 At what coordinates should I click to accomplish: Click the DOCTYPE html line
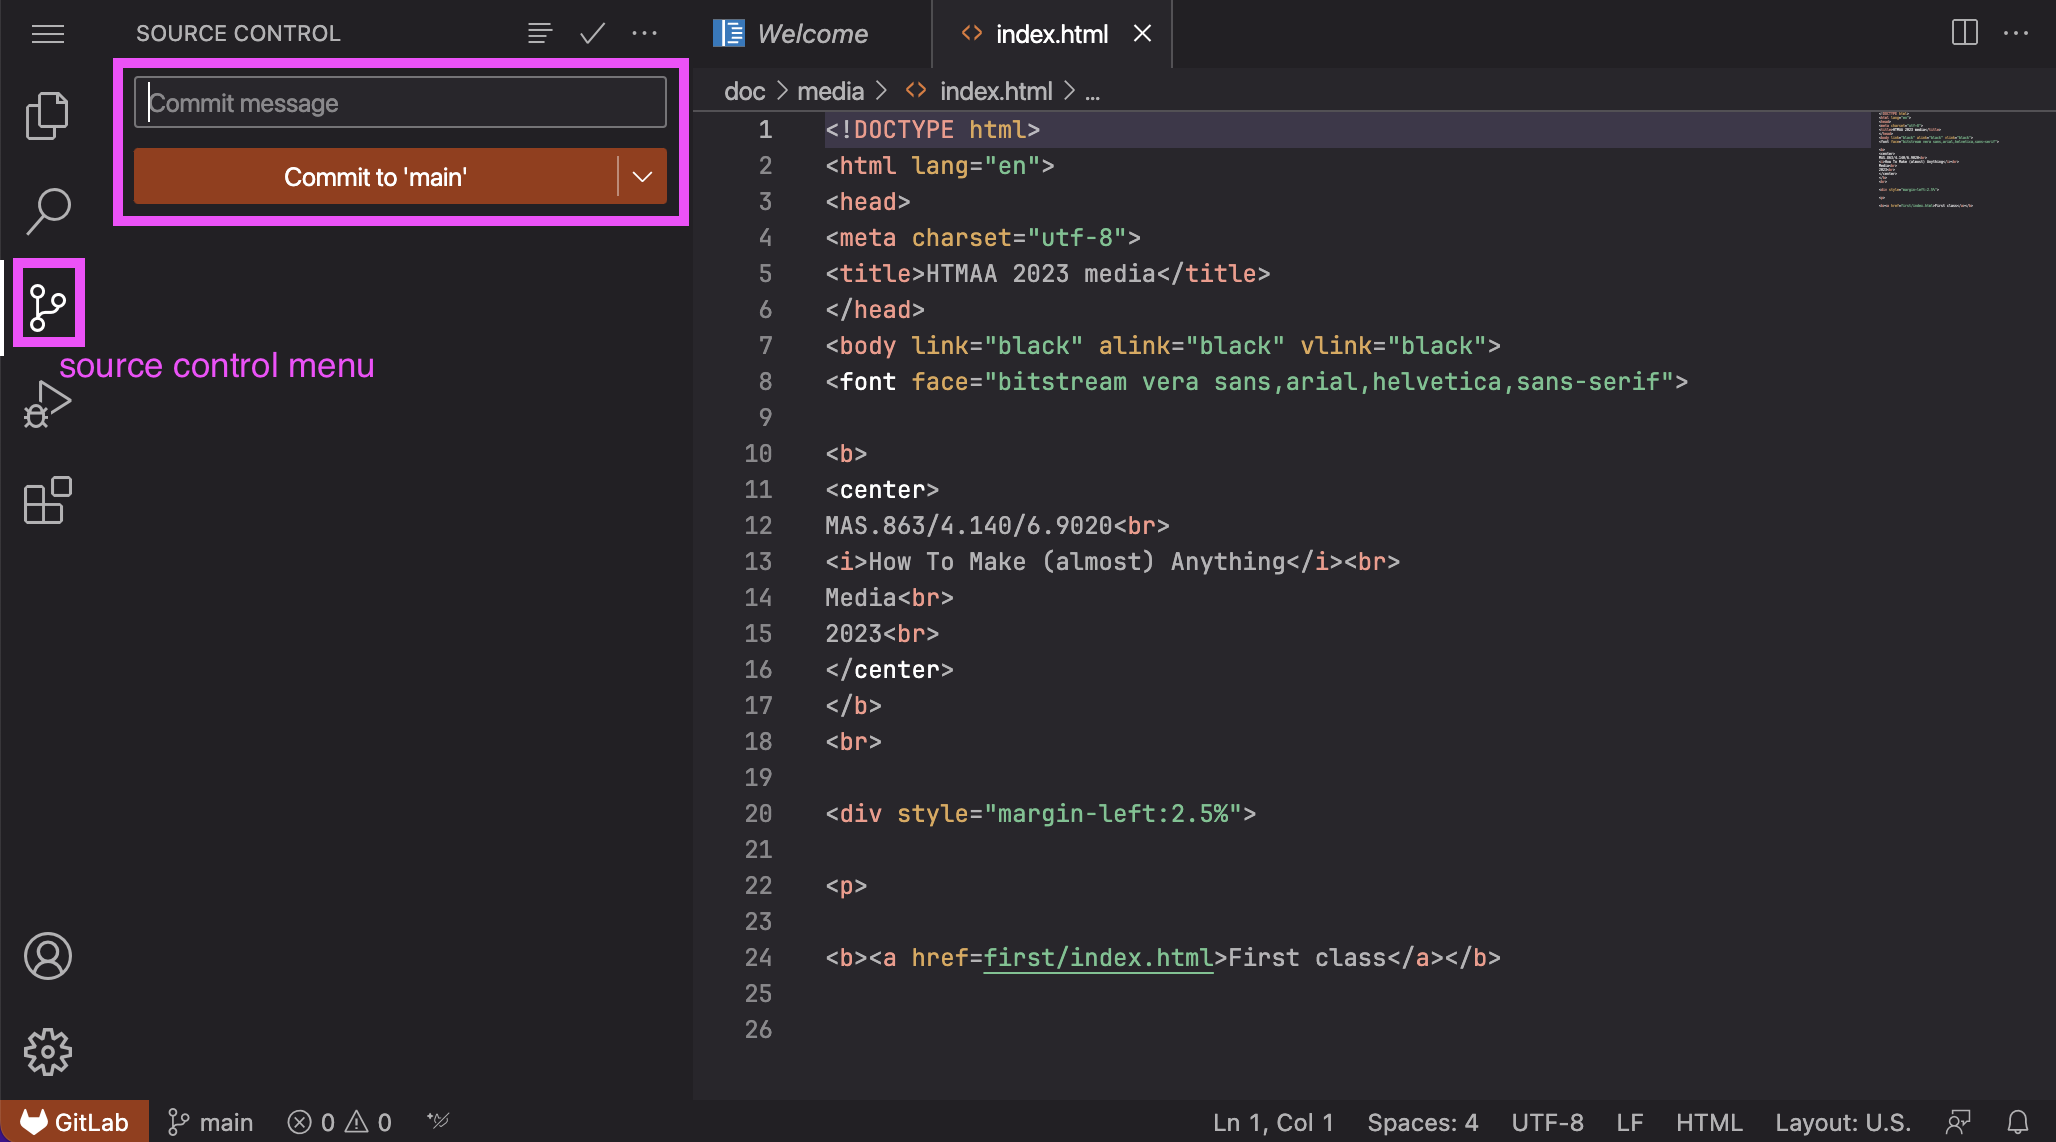[932, 129]
